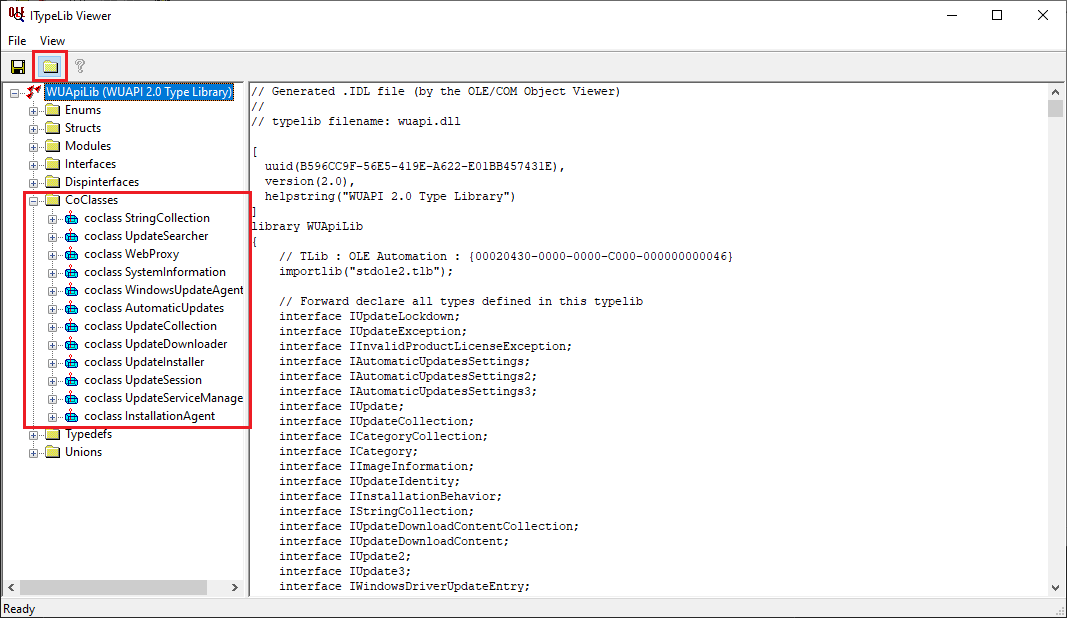Open the File menu

click(x=17, y=41)
